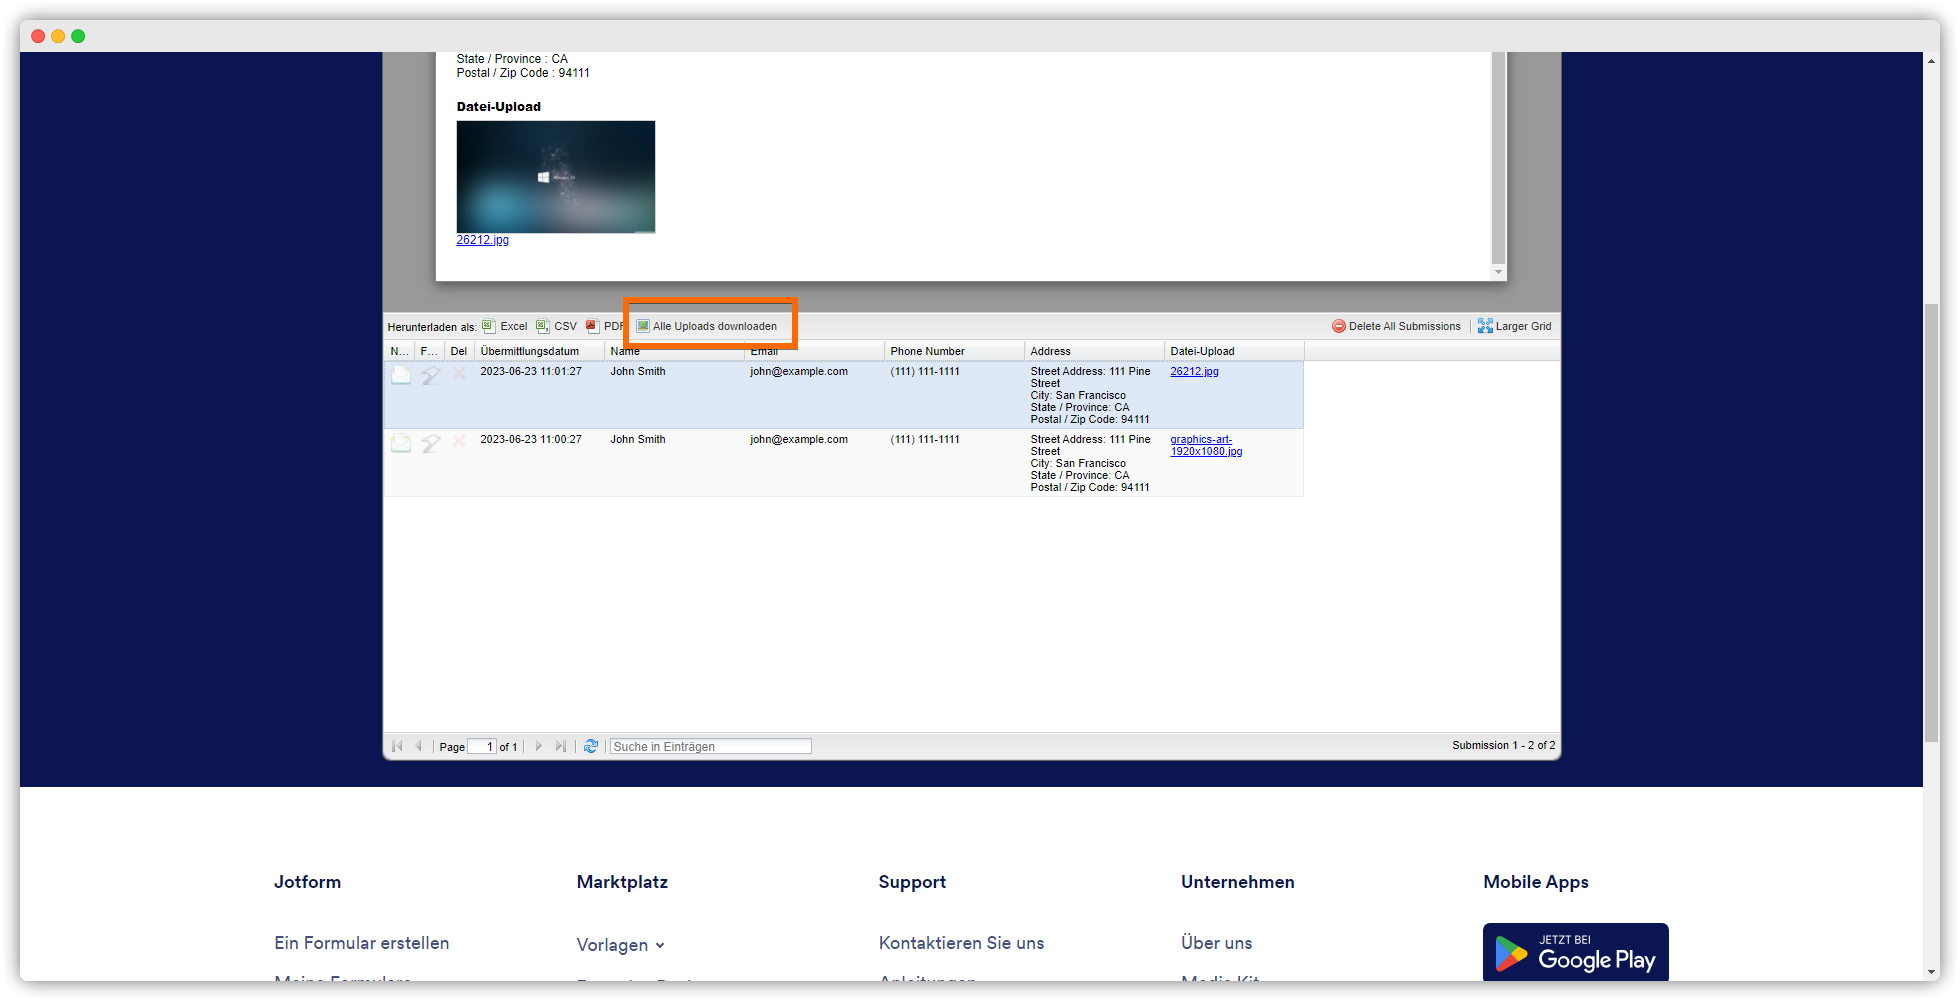Image resolution: width=1960 pixels, height=1001 pixels.
Task: Toggle flag on the 11:01:27 submission
Action: pos(430,375)
